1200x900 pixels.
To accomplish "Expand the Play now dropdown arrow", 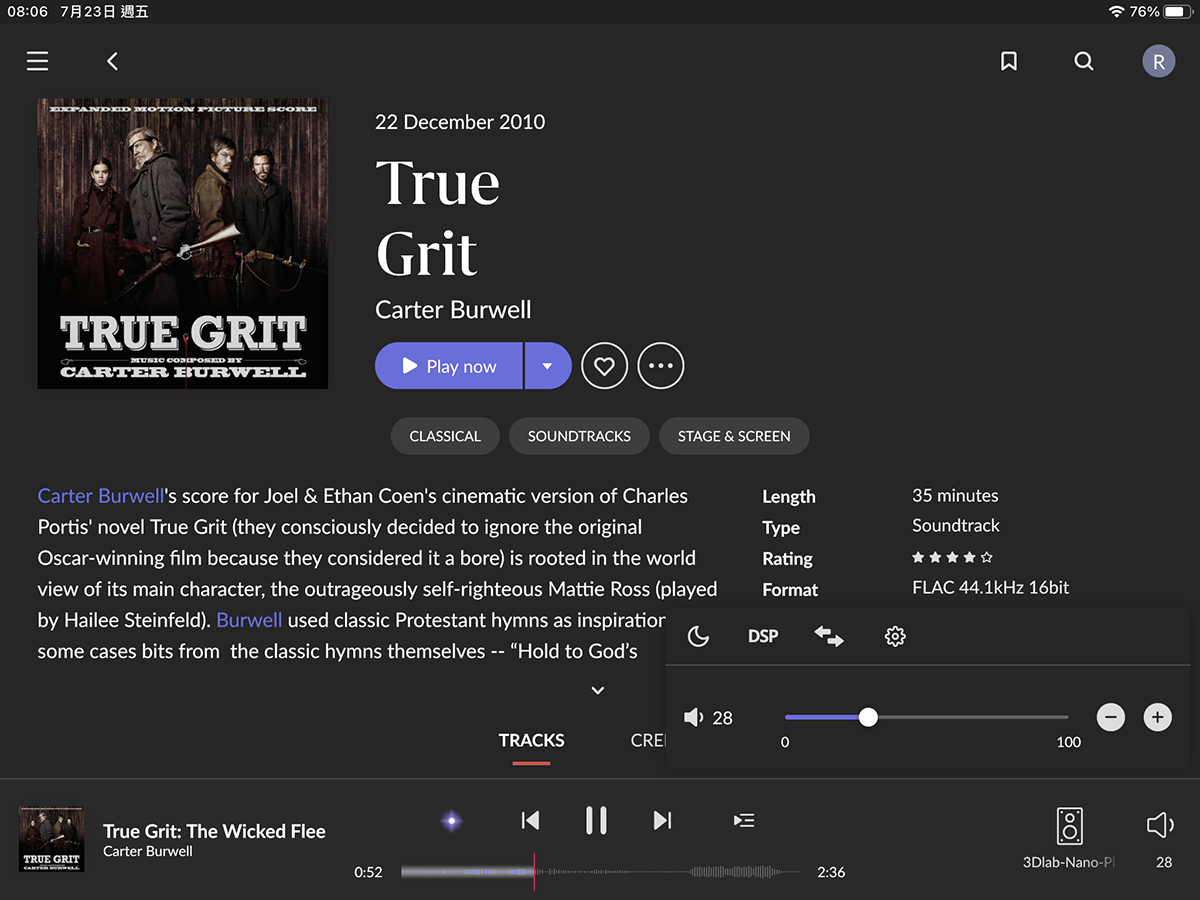I will click(x=547, y=366).
